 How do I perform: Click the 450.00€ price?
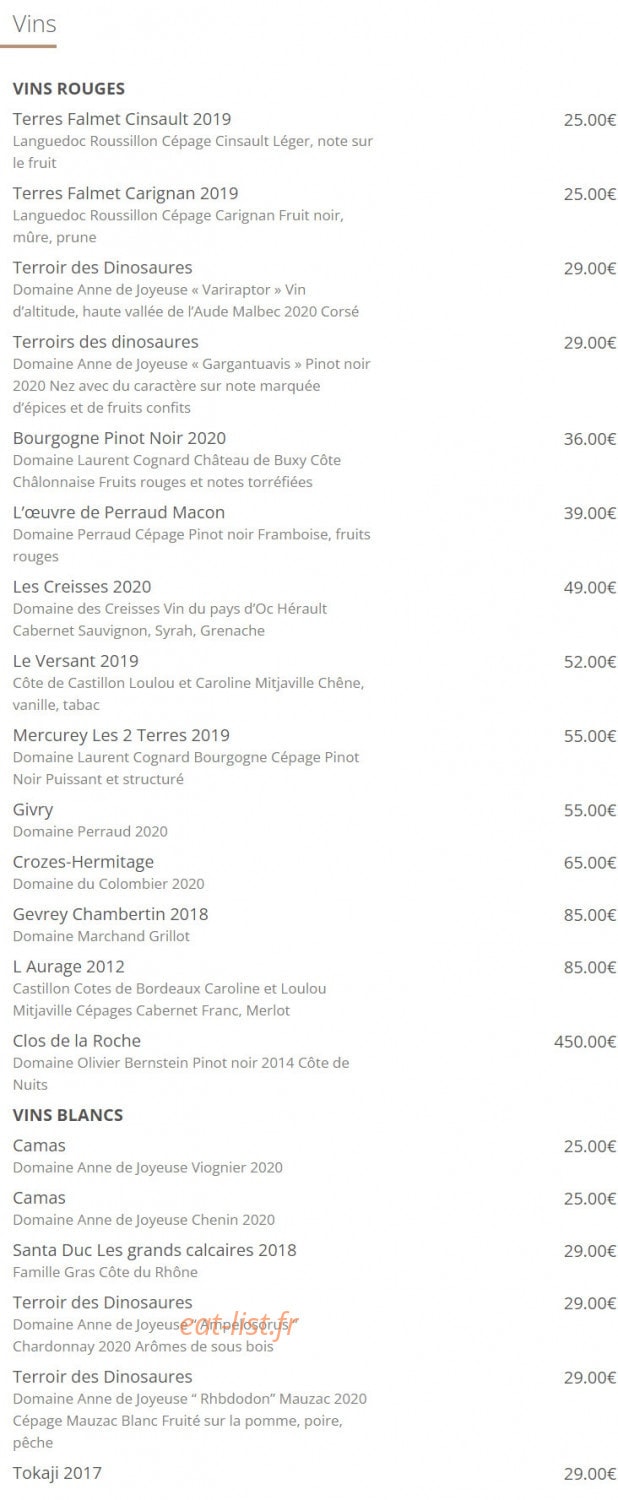(585, 1042)
